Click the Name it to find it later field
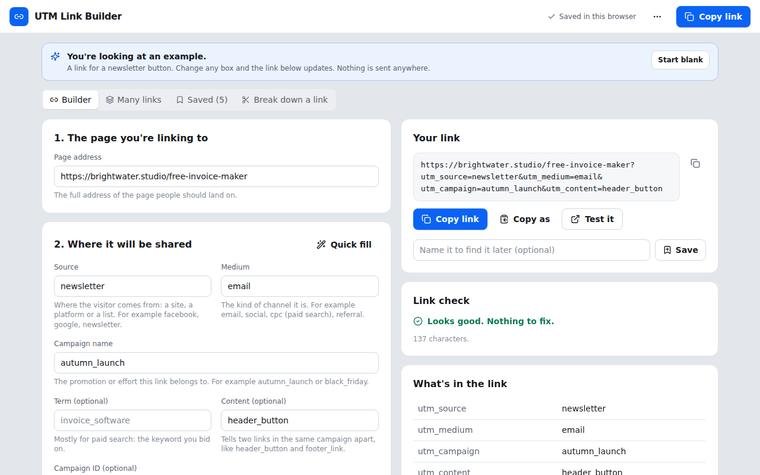The width and height of the screenshot is (760, 475). point(531,250)
